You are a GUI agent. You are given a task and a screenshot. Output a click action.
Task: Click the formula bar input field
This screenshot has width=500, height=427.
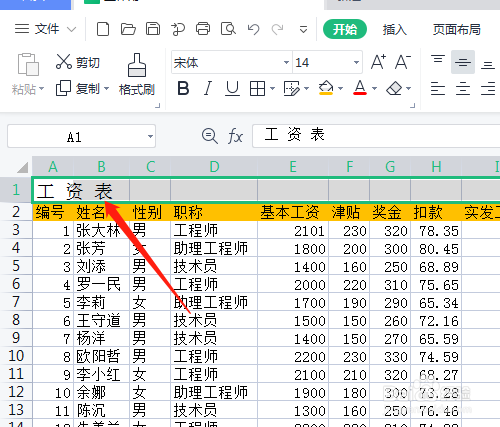coord(376,136)
